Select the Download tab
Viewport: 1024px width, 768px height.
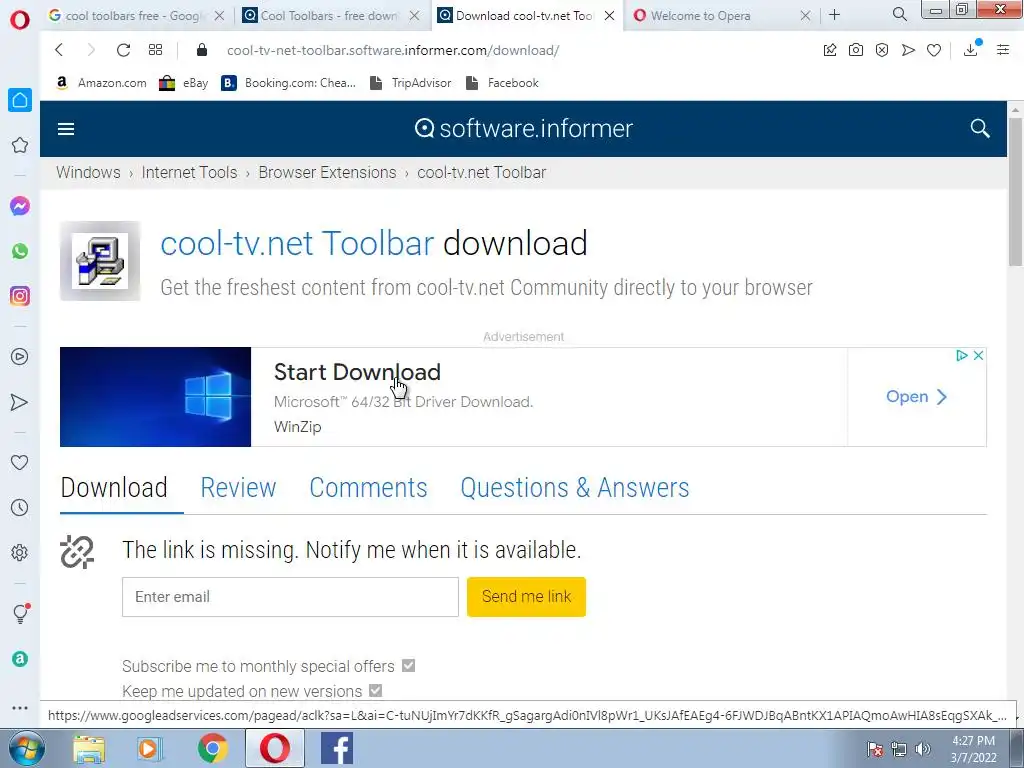pos(114,488)
